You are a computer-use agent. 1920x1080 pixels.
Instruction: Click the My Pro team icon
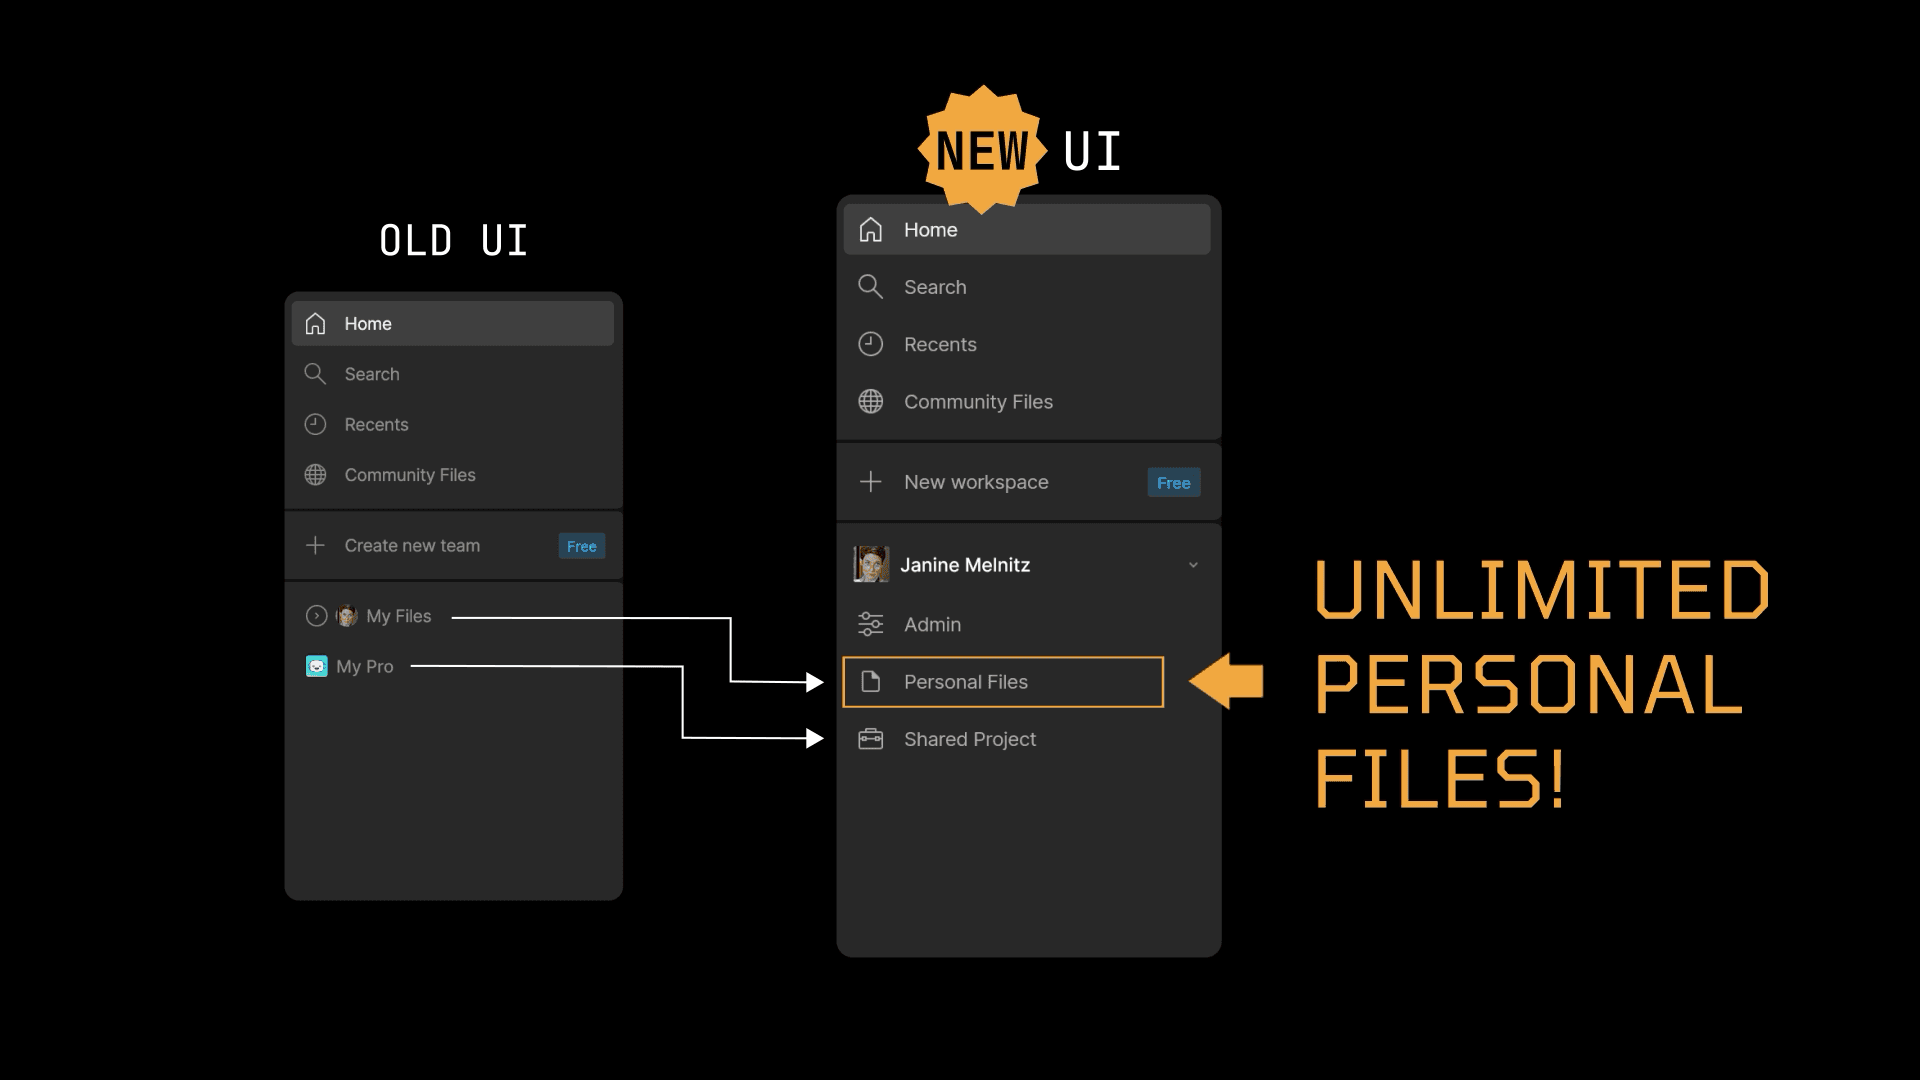(316, 666)
